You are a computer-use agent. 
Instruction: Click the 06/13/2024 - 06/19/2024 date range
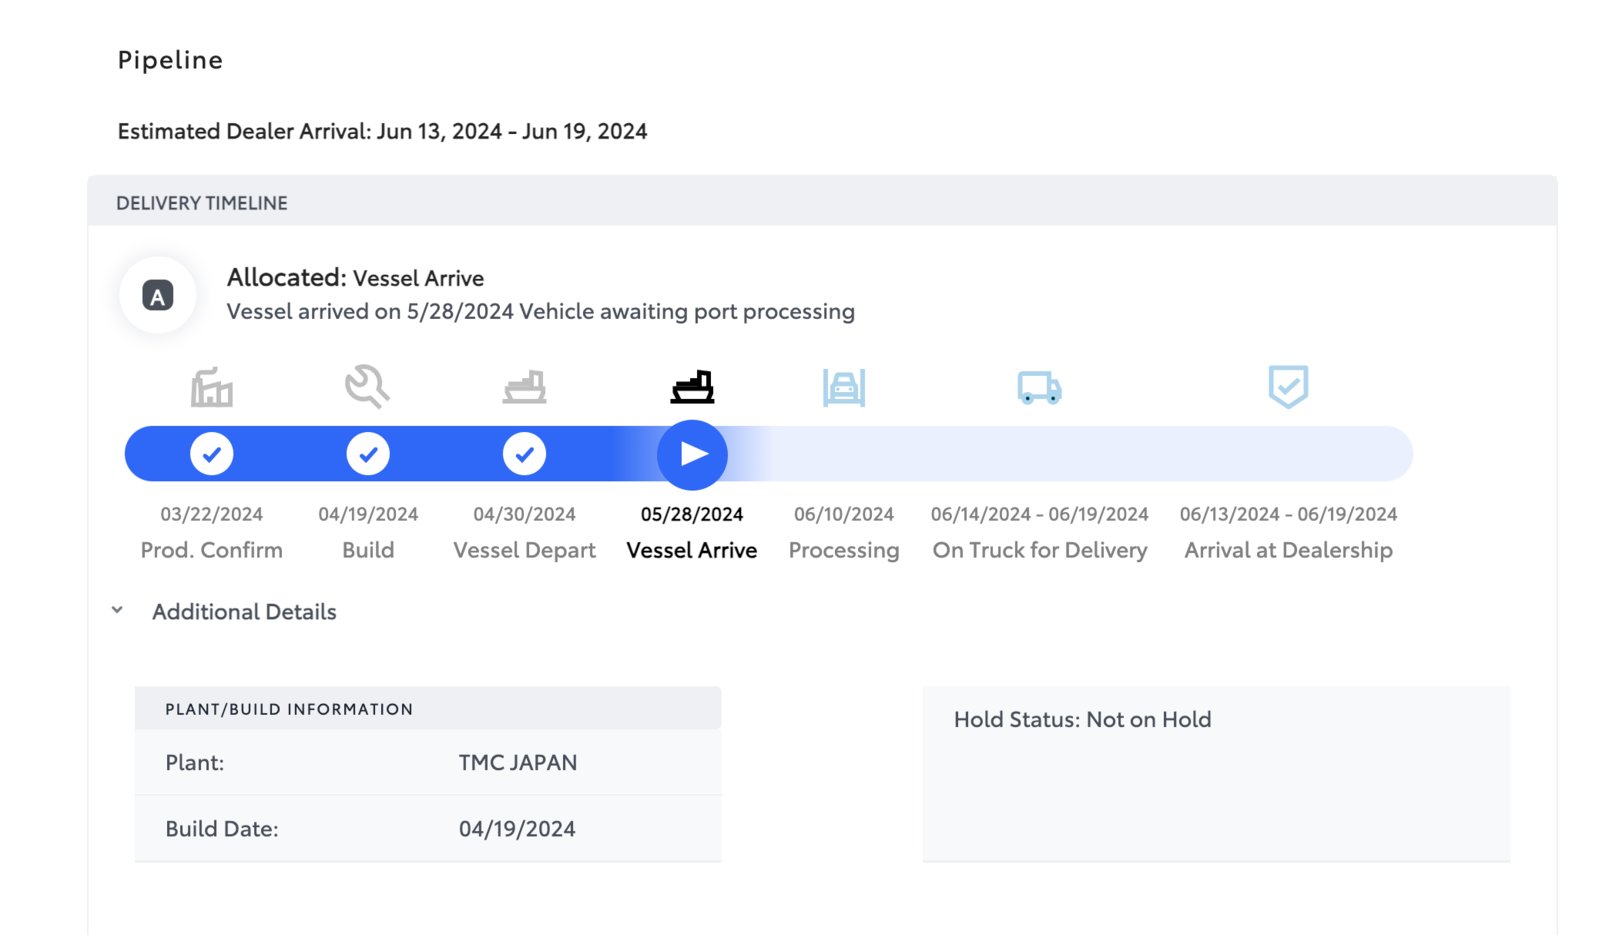tap(1288, 514)
